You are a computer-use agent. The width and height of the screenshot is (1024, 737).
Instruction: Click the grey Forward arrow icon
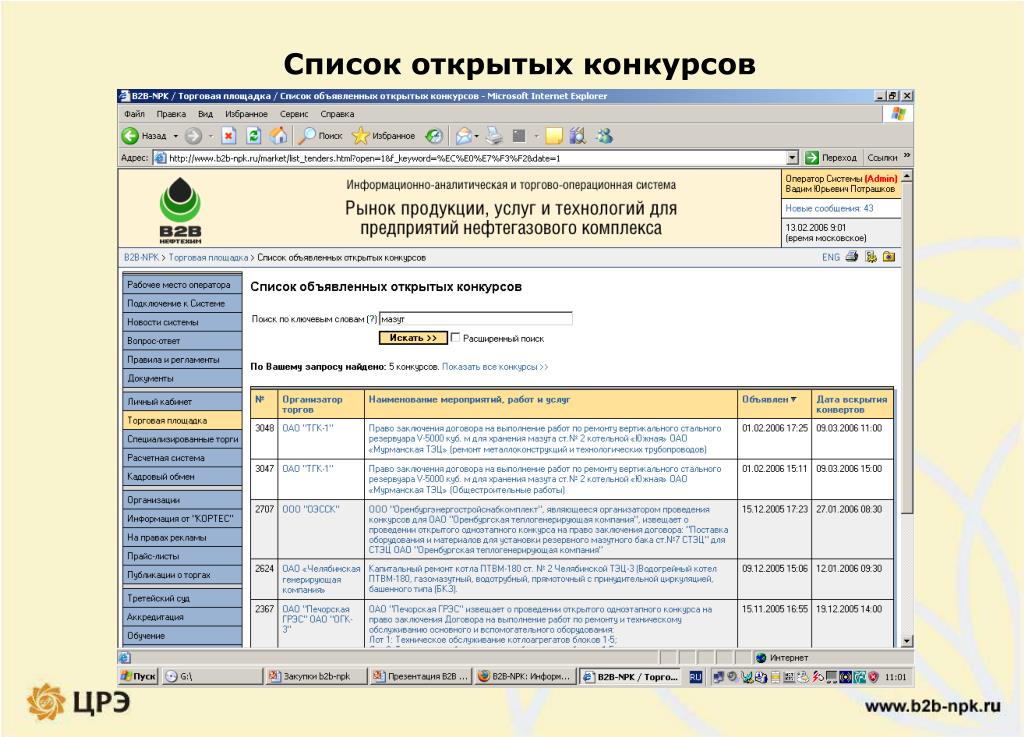point(193,136)
